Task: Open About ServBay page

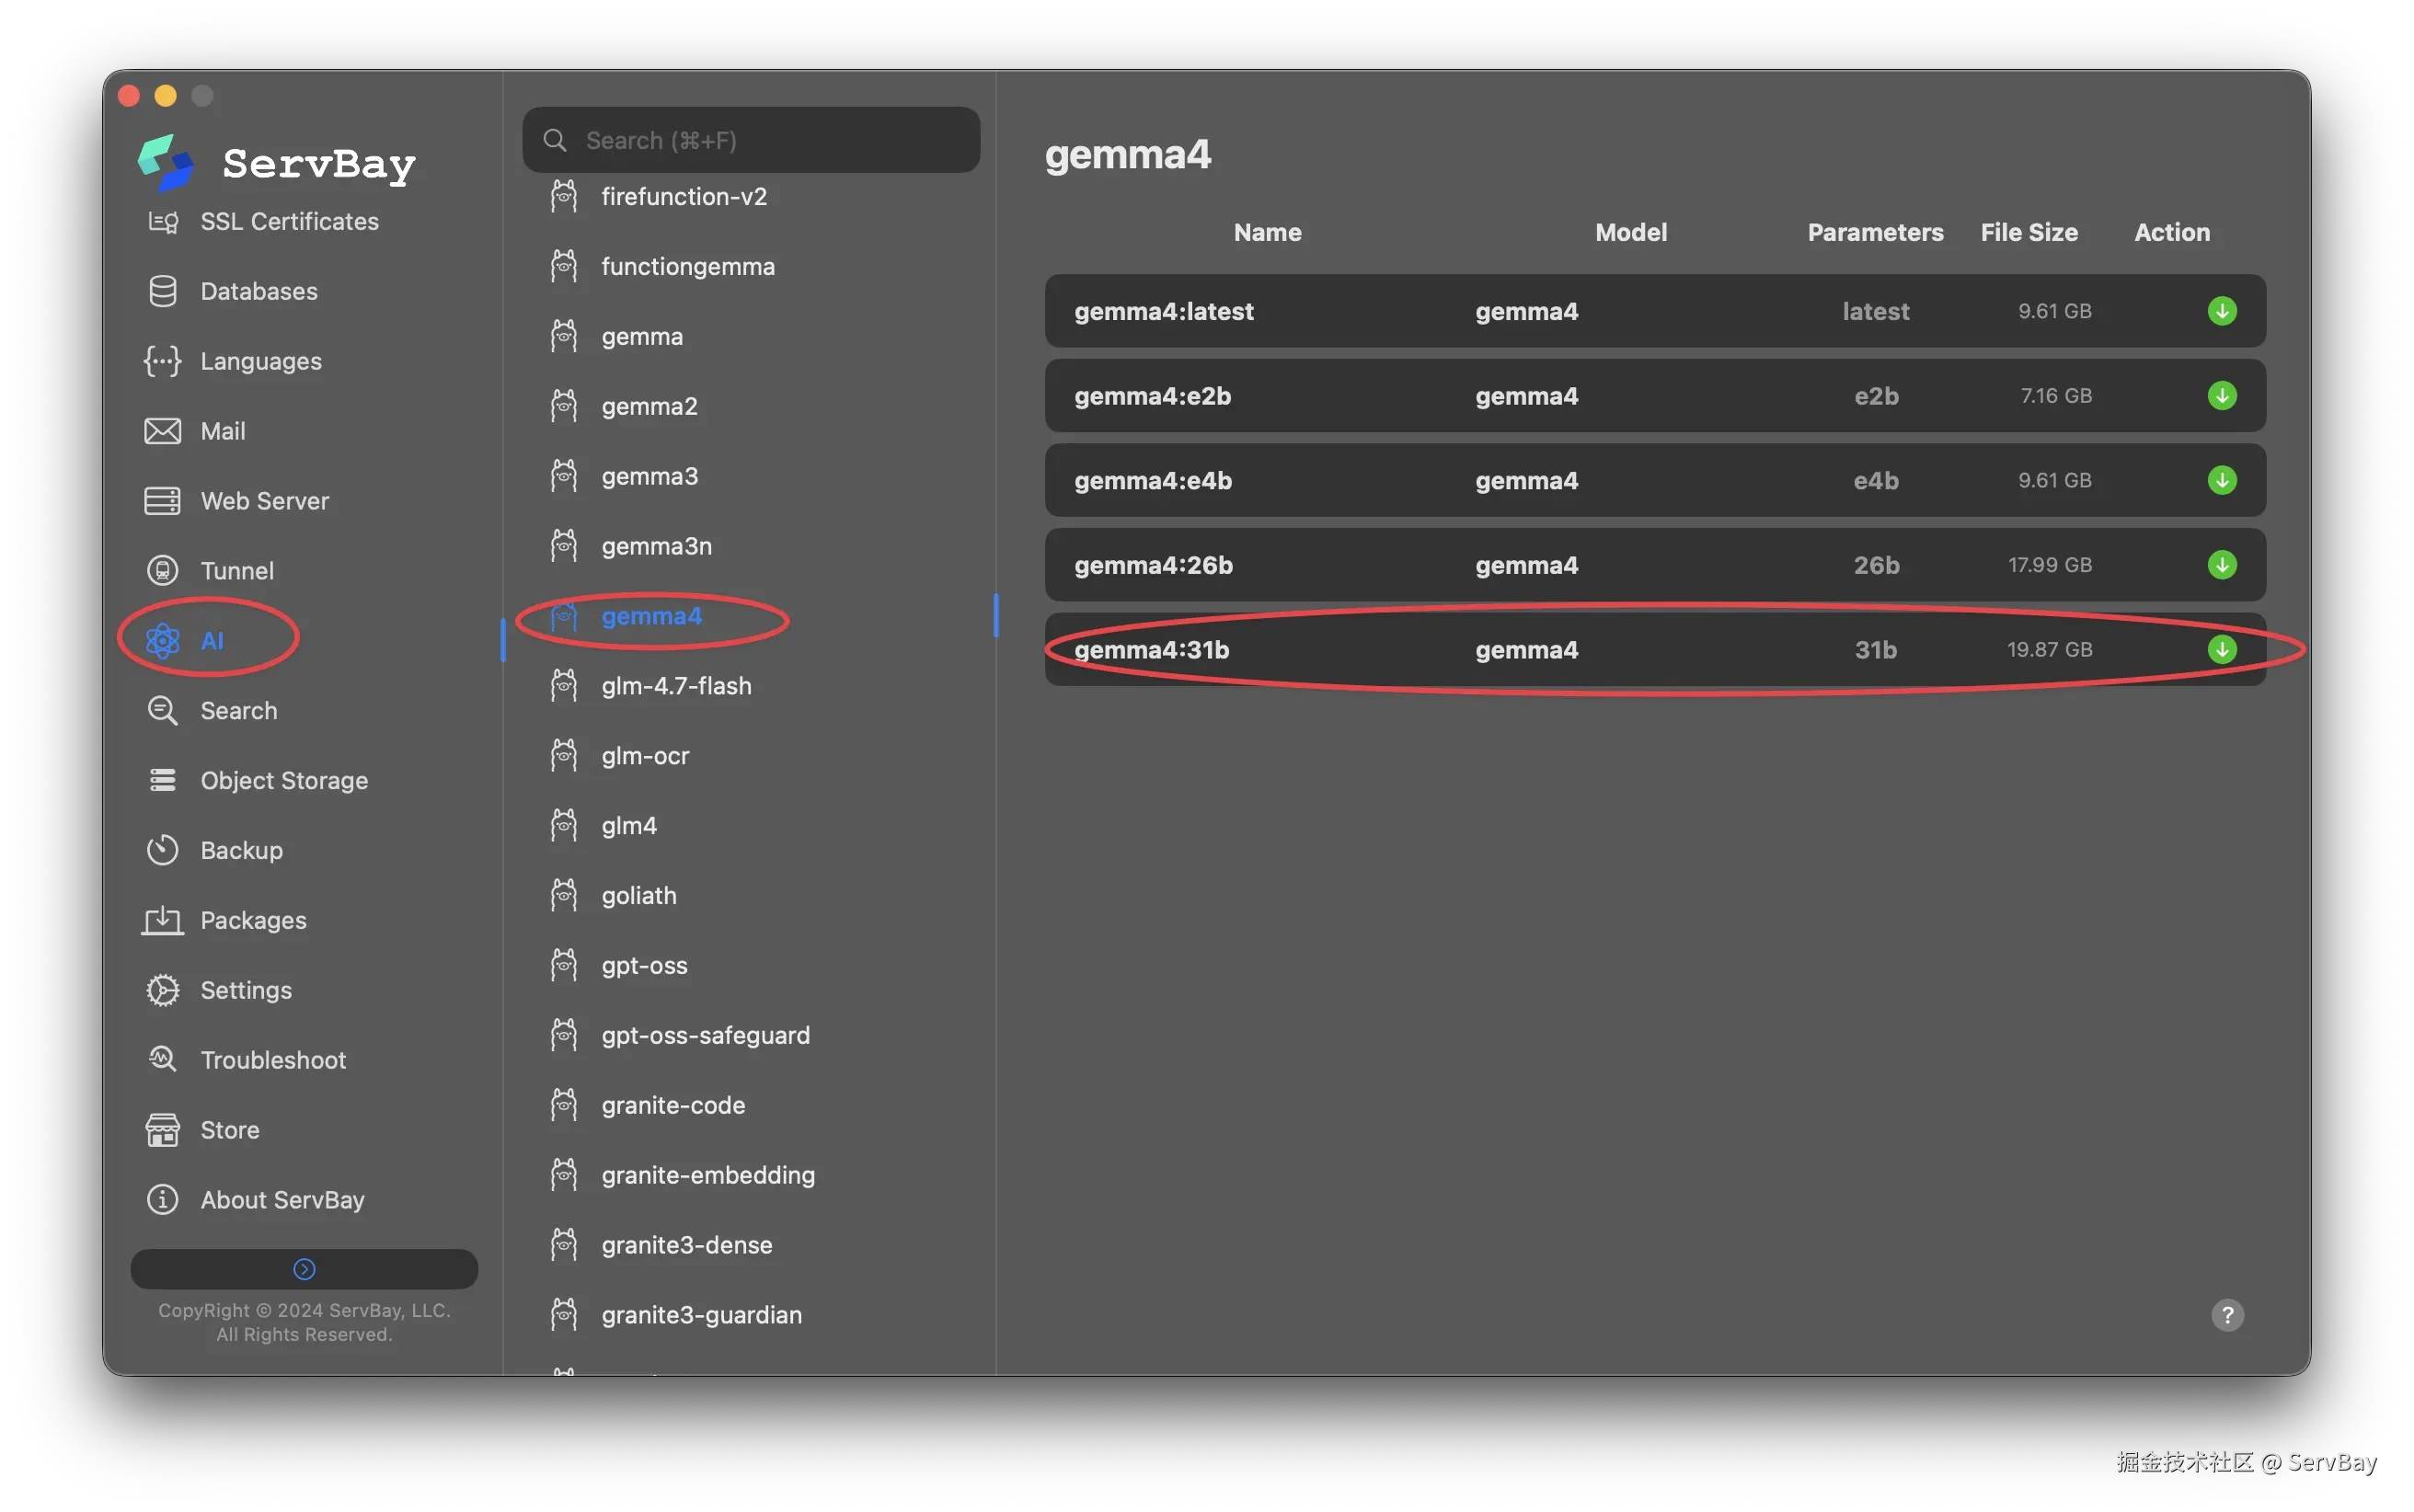Action: pos(282,1200)
